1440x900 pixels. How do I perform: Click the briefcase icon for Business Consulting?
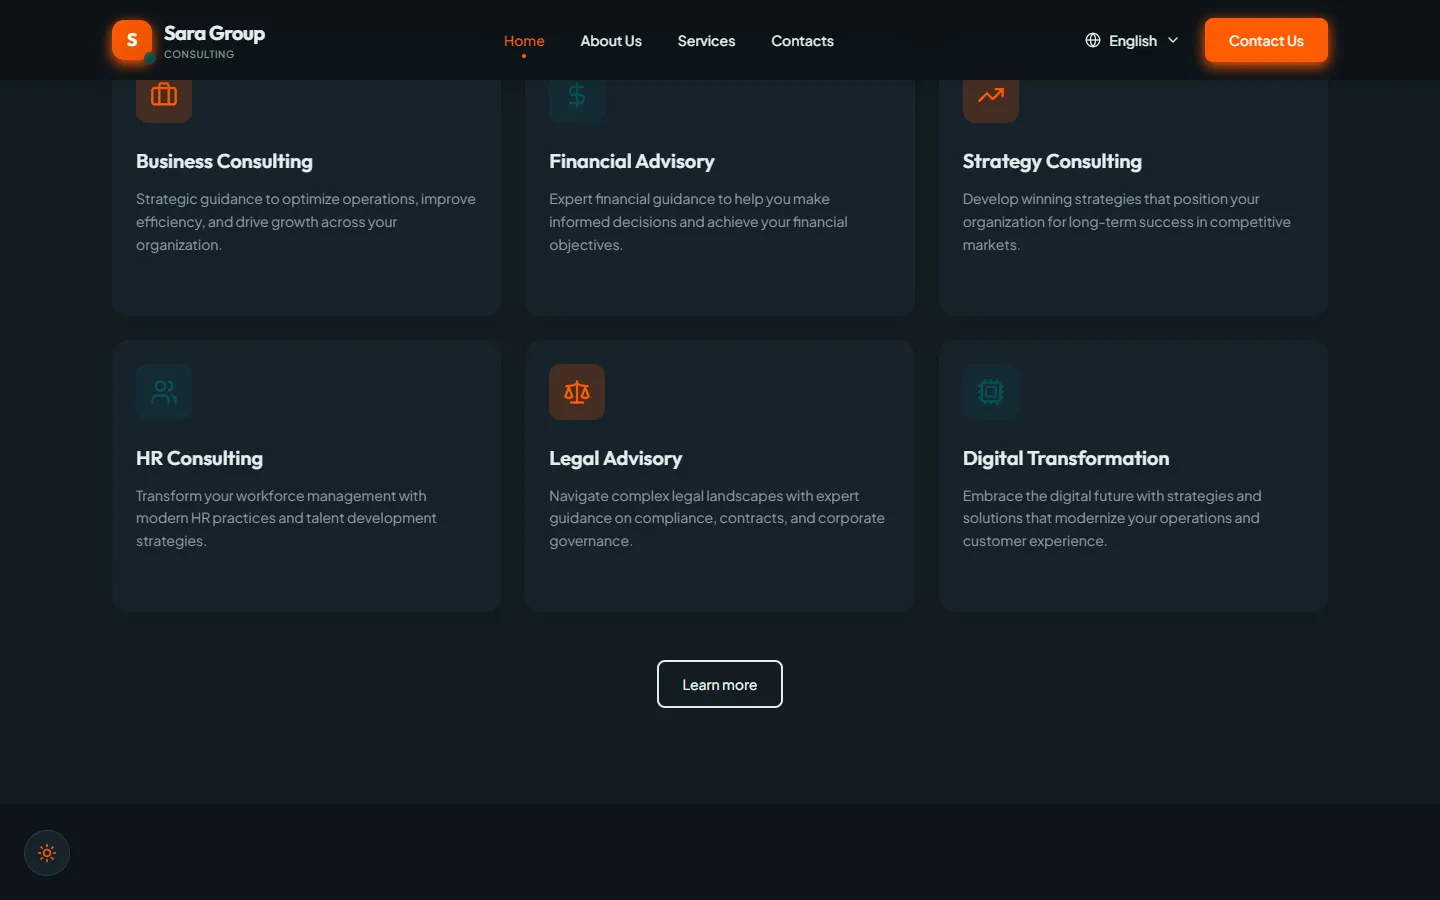click(164, 95)
